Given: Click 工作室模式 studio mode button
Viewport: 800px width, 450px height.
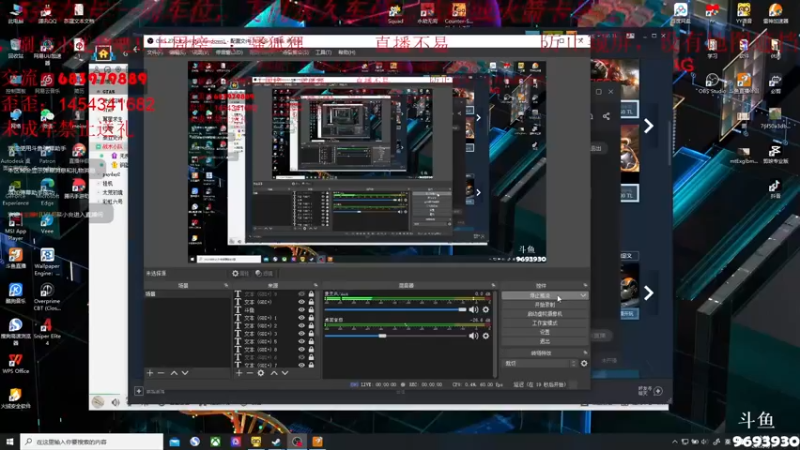Looking at the screenshot, I should coord(544,323).
